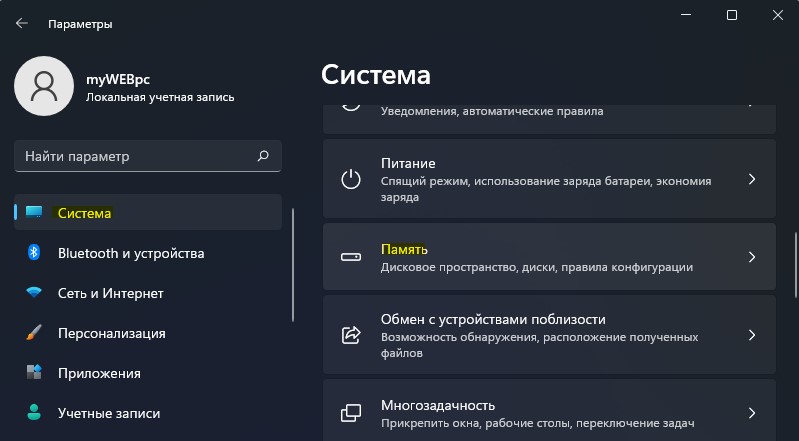Click the myWEBpc account name
The image size is (799, 441).
tap(118, 80)
